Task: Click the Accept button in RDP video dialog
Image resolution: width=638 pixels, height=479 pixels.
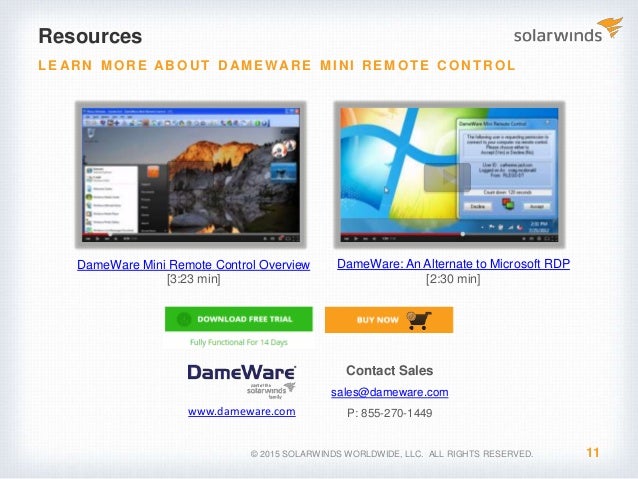Action: tap(537, 206)
